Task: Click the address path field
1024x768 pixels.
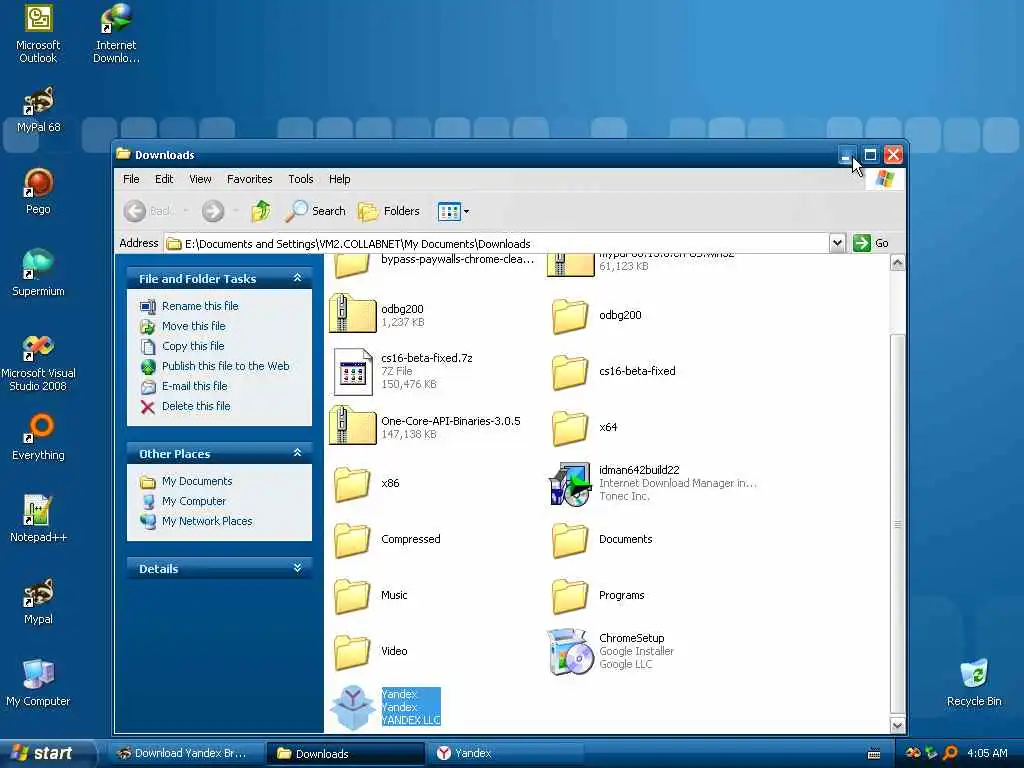Action: [497, 244]
